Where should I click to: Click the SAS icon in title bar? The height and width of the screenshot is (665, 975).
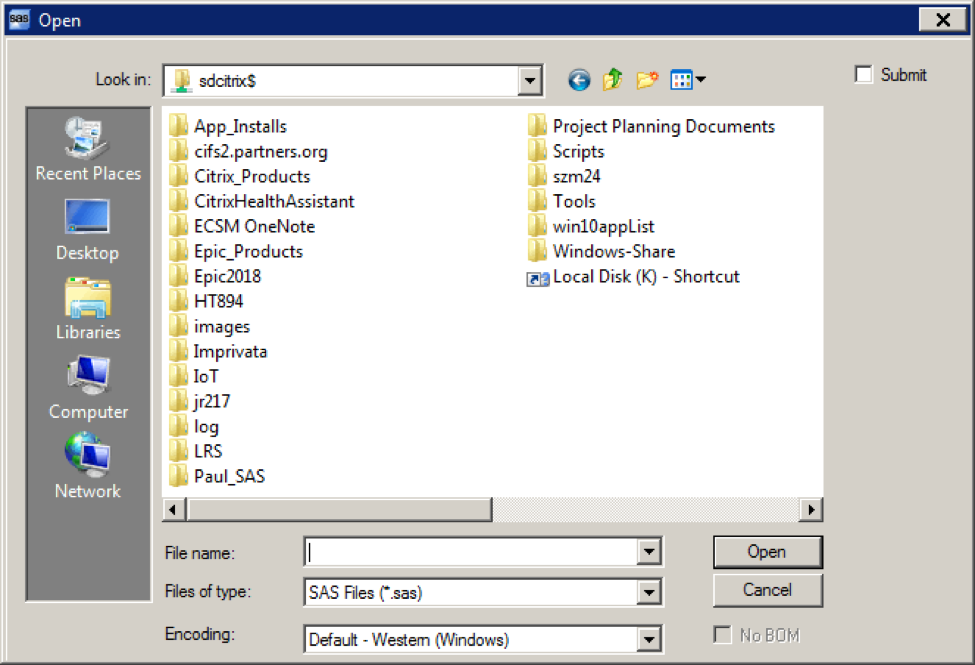(x=19, y=19)
